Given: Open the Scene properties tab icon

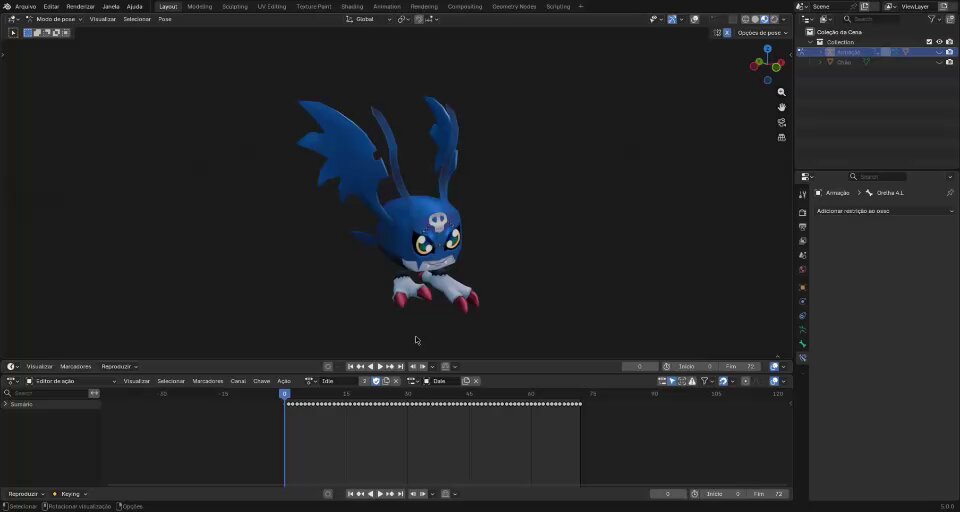Looking at the screenshot, I should coord(803,255).
